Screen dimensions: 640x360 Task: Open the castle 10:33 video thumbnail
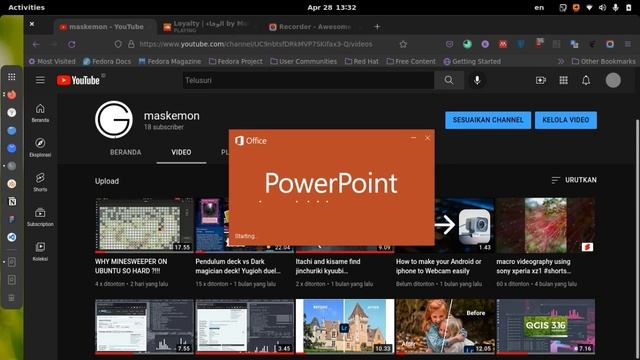point(345,327)
